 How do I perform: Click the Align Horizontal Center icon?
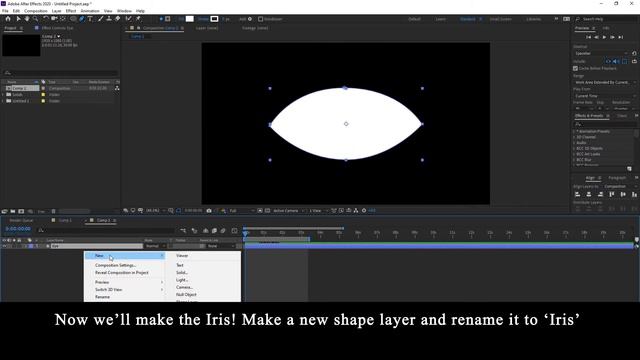pyautogui.click(x=589, y=194)
